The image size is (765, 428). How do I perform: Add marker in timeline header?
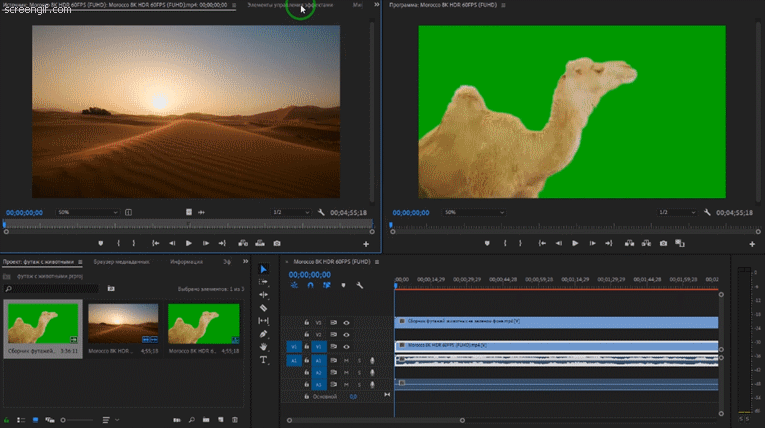coord(343,285)
